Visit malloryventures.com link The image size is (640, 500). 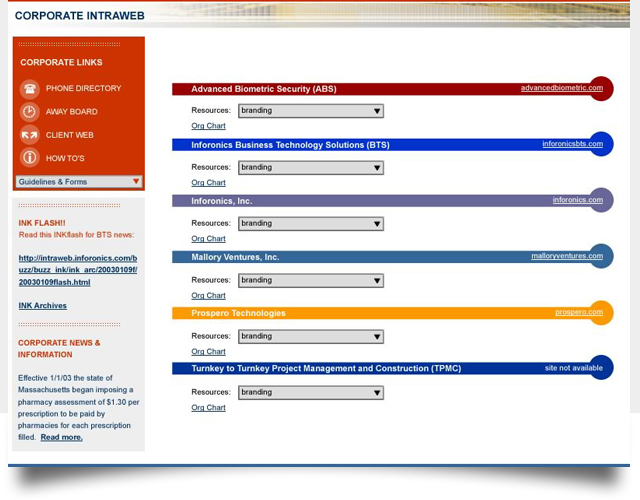tap(567, 256)
